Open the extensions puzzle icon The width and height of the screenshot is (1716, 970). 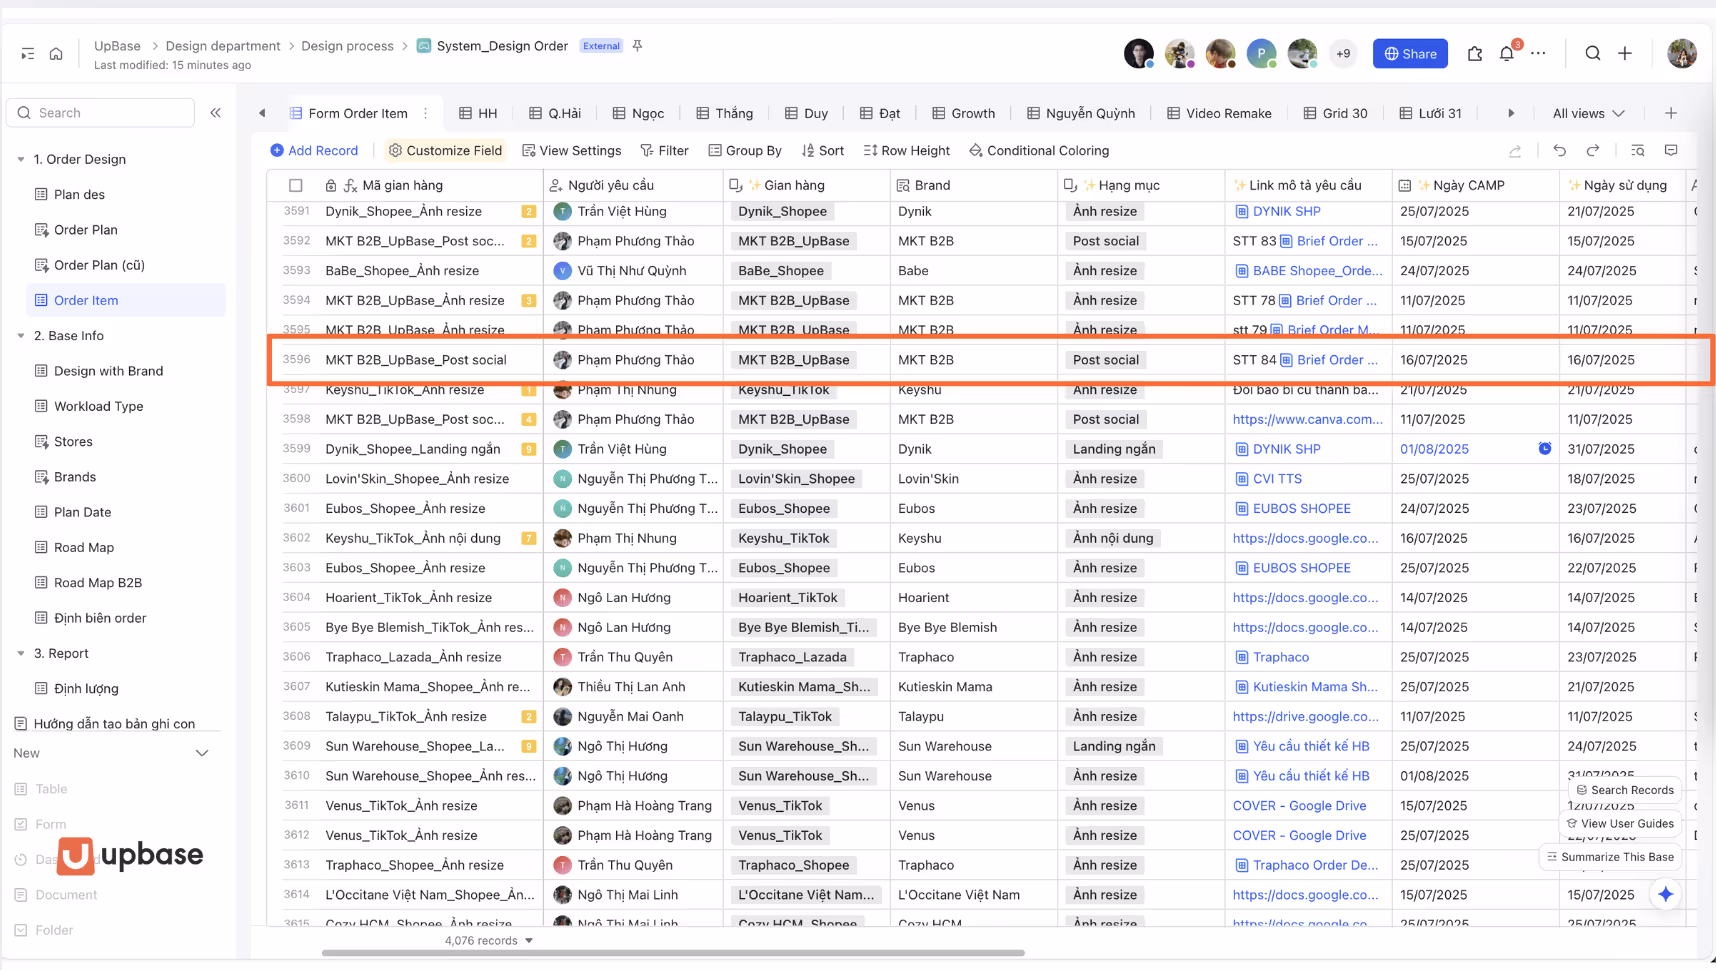(1474, 54)
